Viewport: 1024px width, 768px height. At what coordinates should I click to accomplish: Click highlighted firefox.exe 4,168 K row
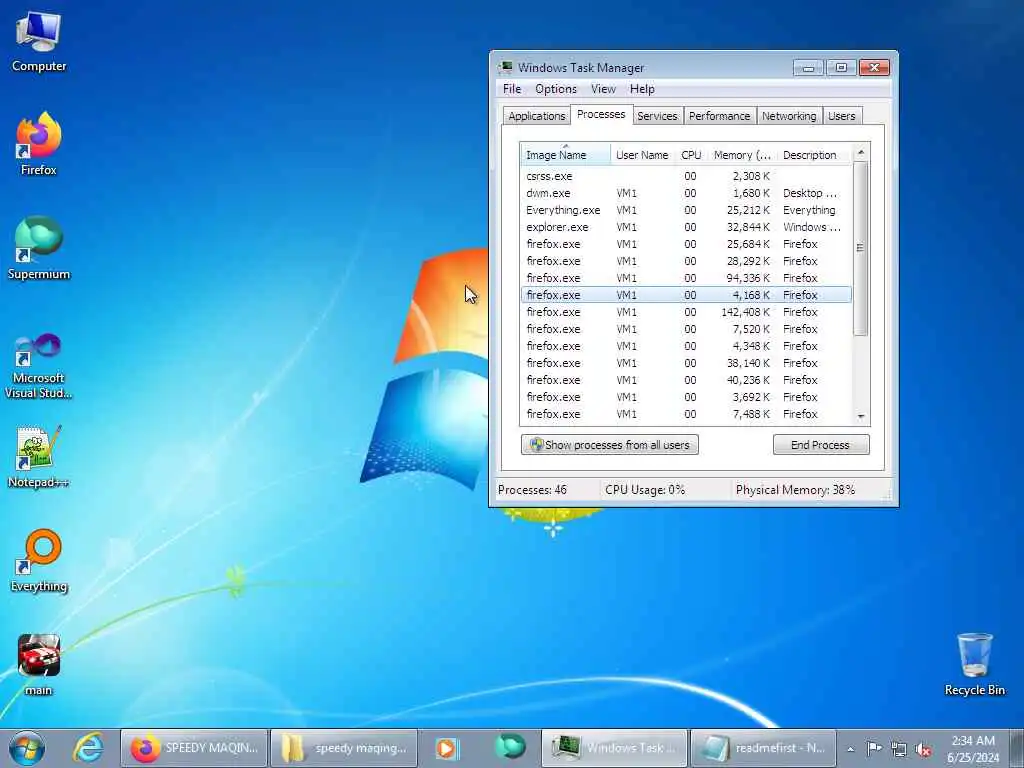coord(686,295)
